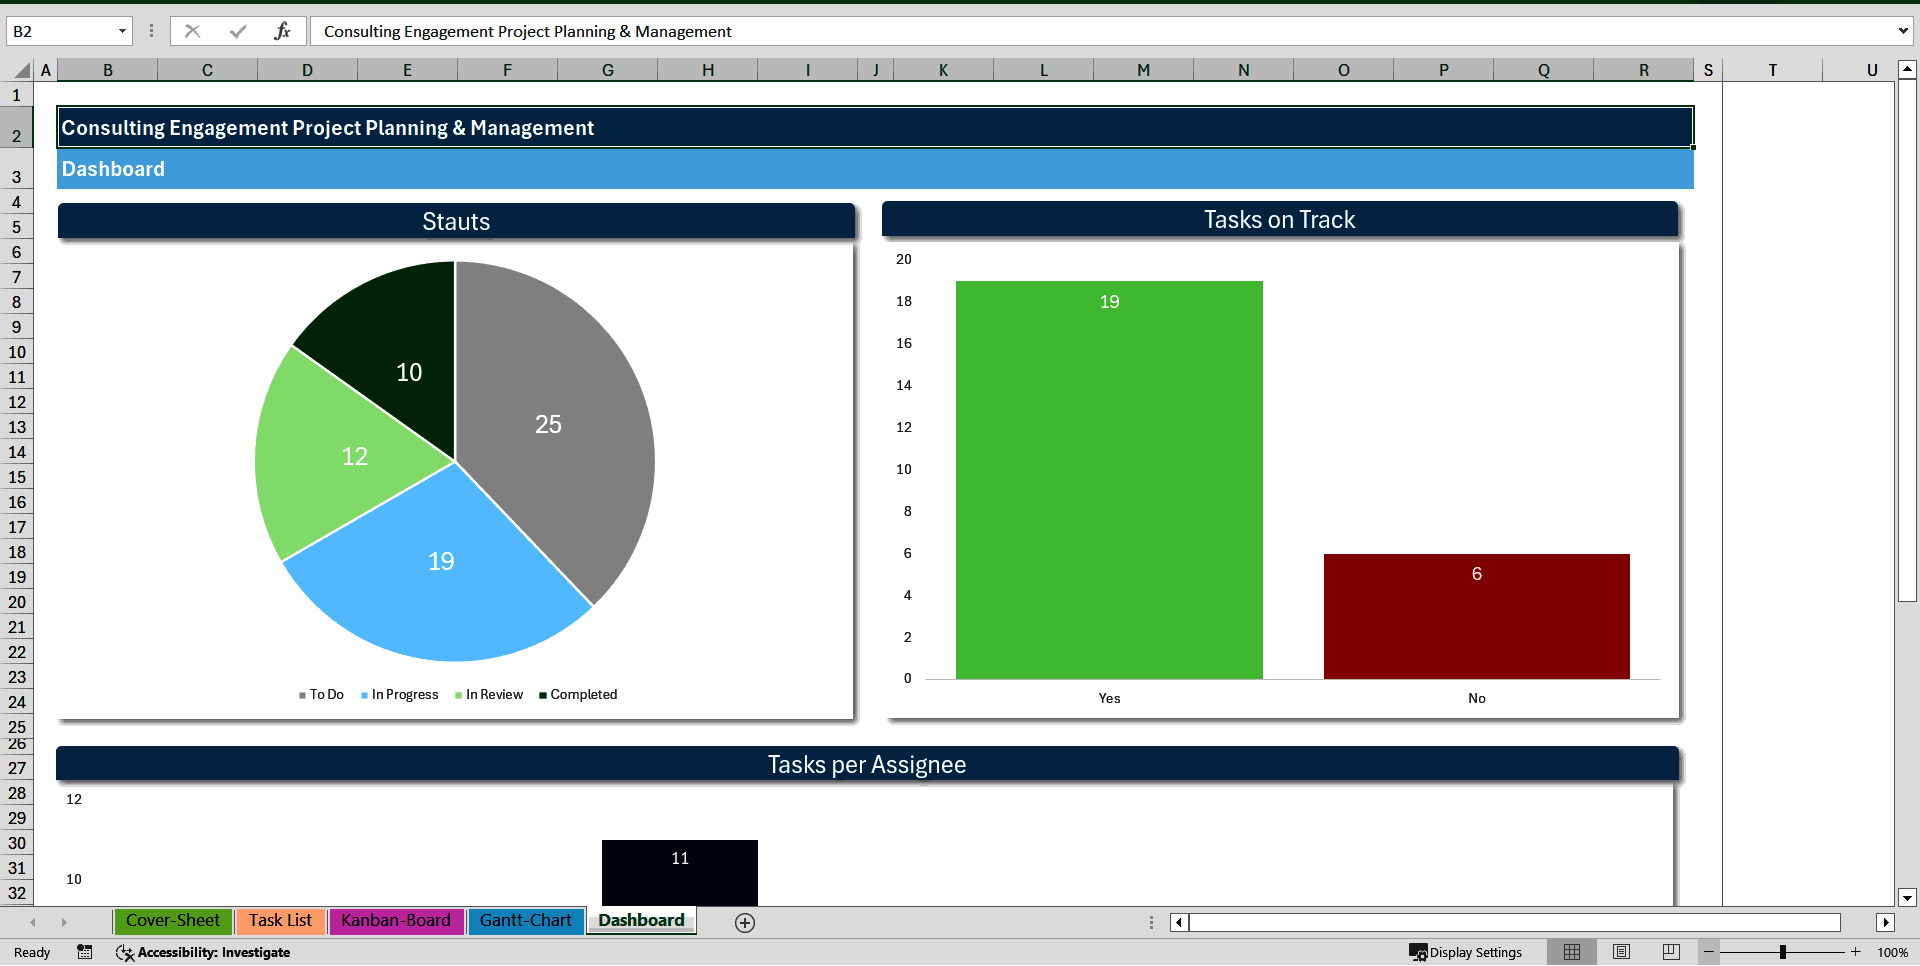Click the next-sheet navigation arrow
The width and height of the screenshot is (1920, 966).
[x=65, y=922]
